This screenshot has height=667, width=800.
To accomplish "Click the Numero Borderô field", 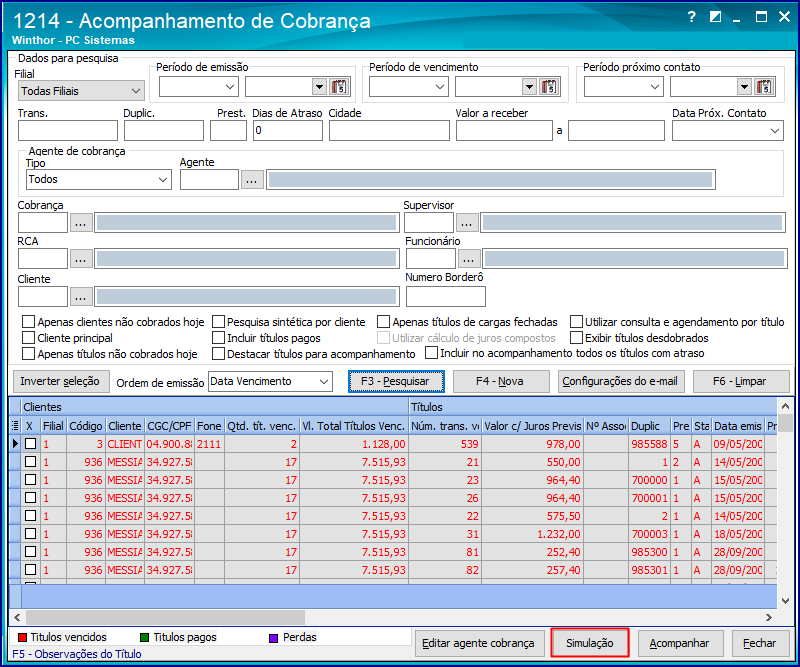I will [446, 297].
